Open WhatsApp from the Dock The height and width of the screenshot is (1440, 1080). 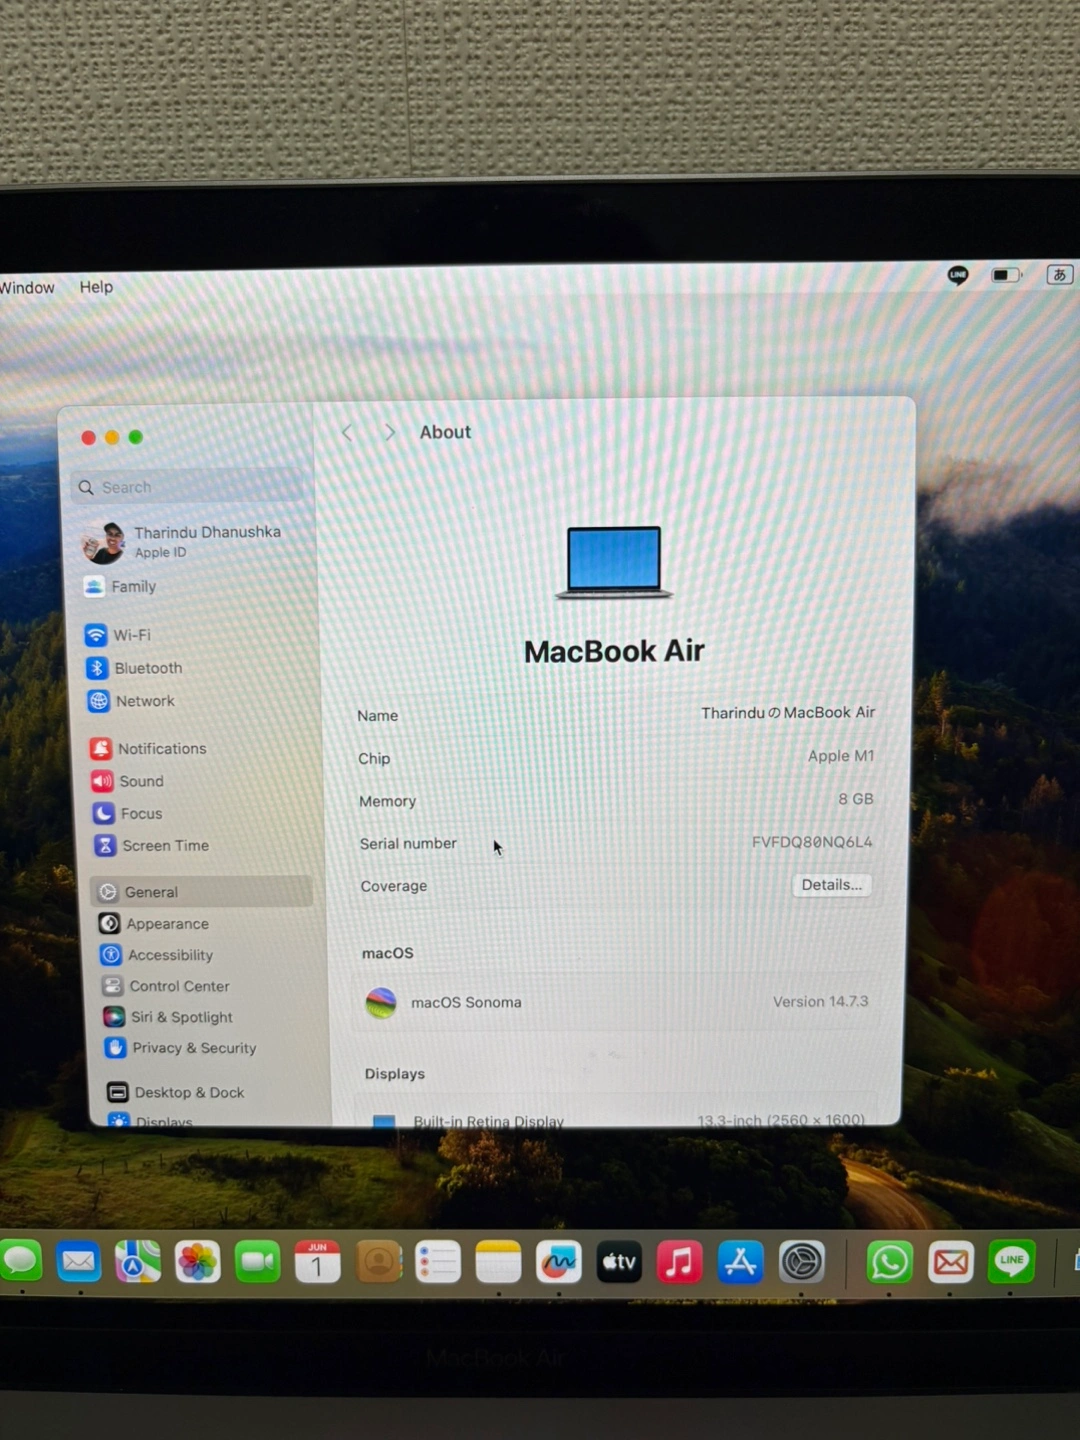coord(889,1262)
